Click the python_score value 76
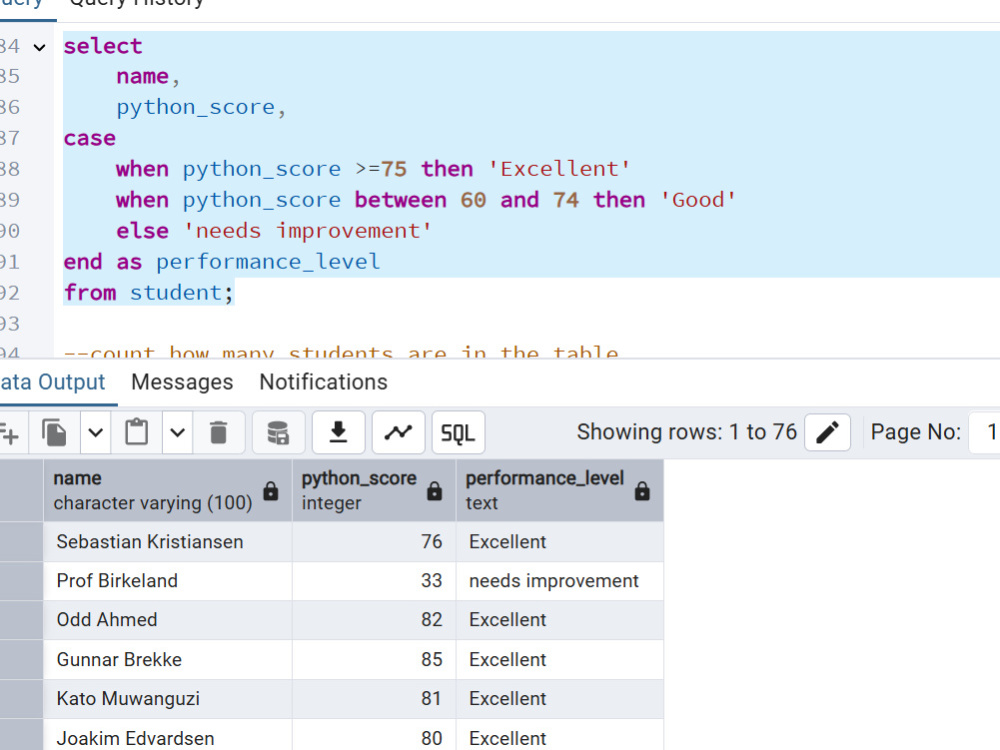 click(x=374, y=542)
